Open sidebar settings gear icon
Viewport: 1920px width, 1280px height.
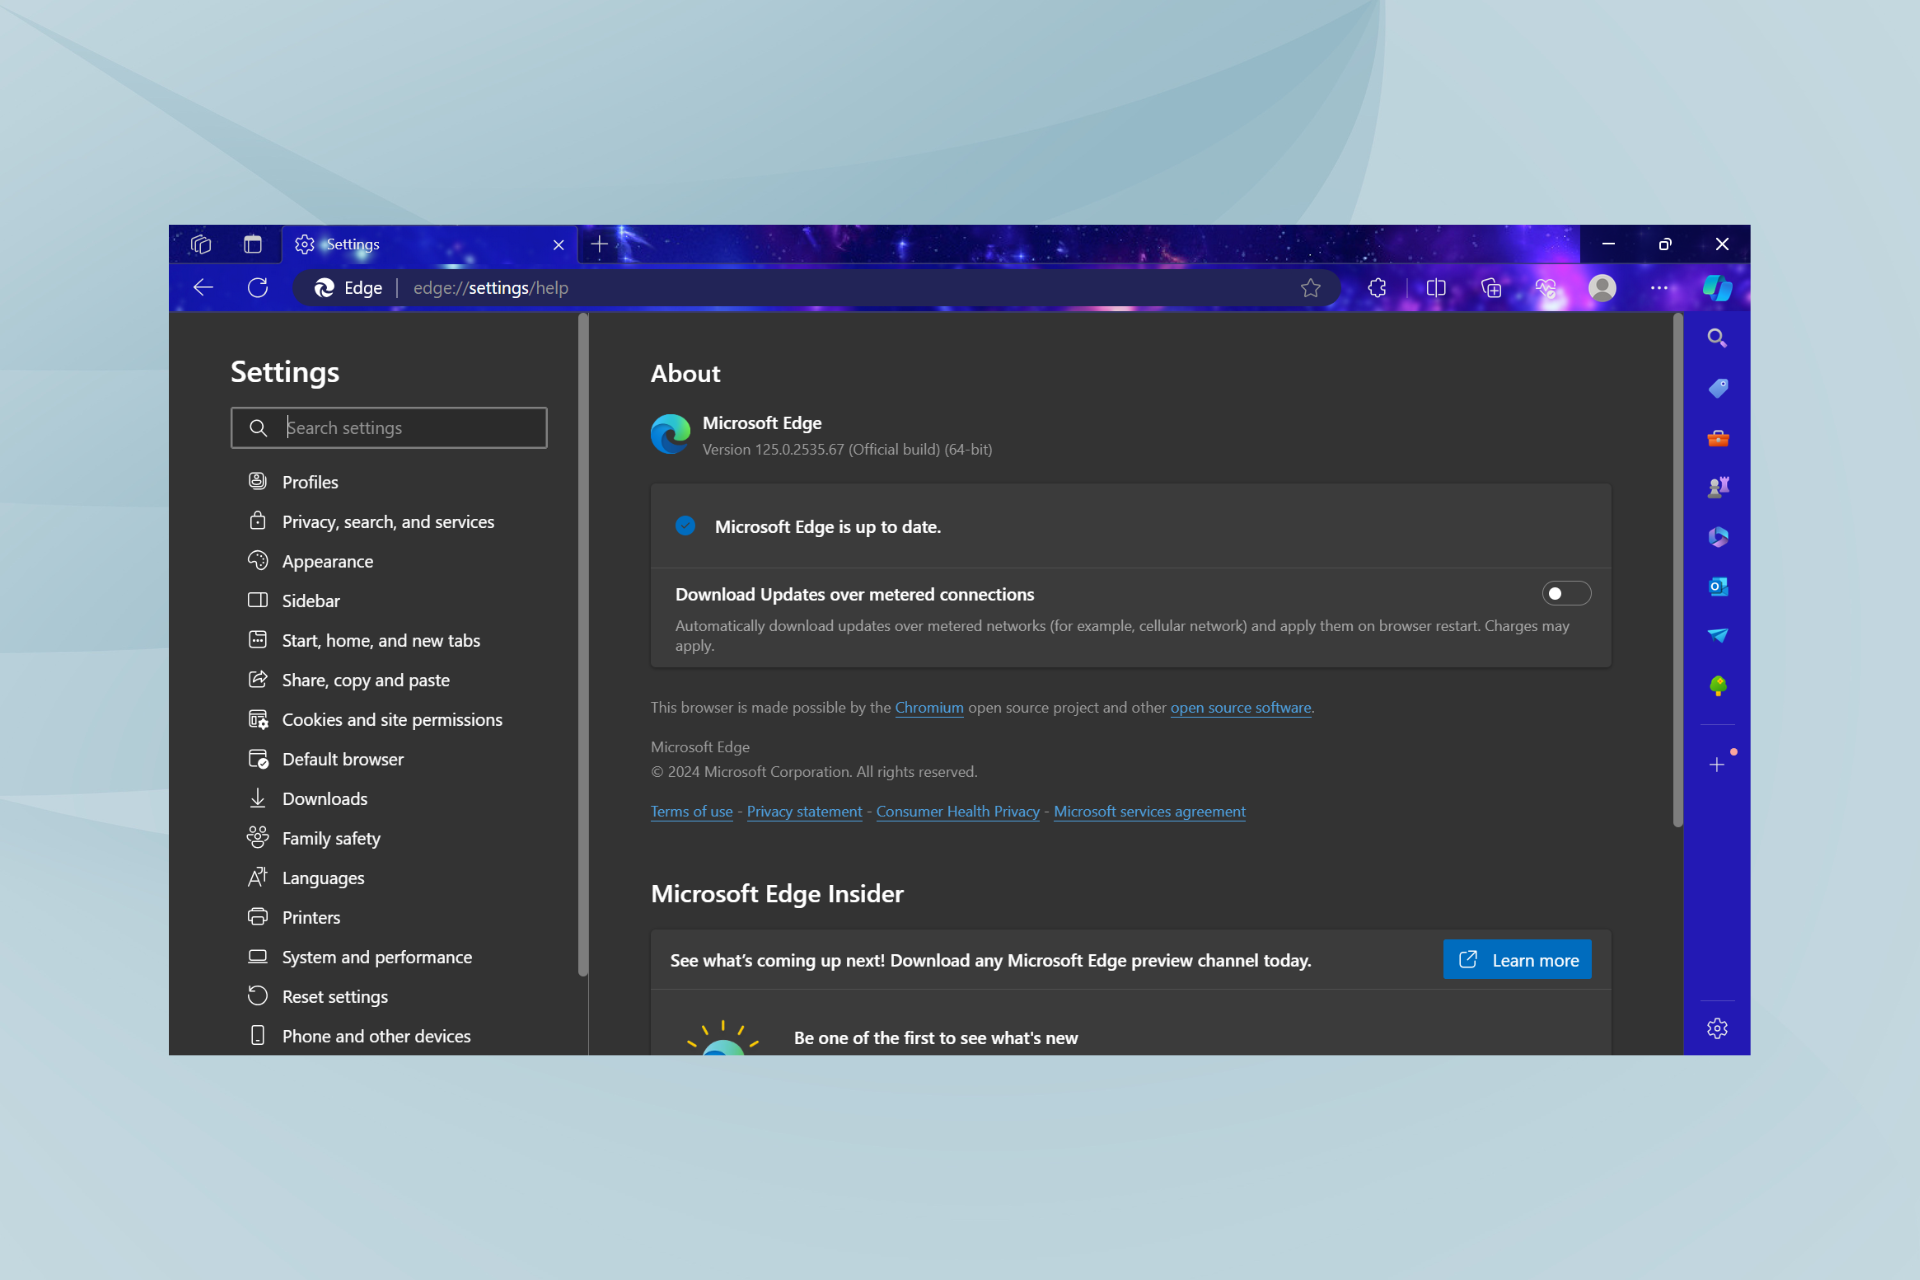click(1717, 1028)
